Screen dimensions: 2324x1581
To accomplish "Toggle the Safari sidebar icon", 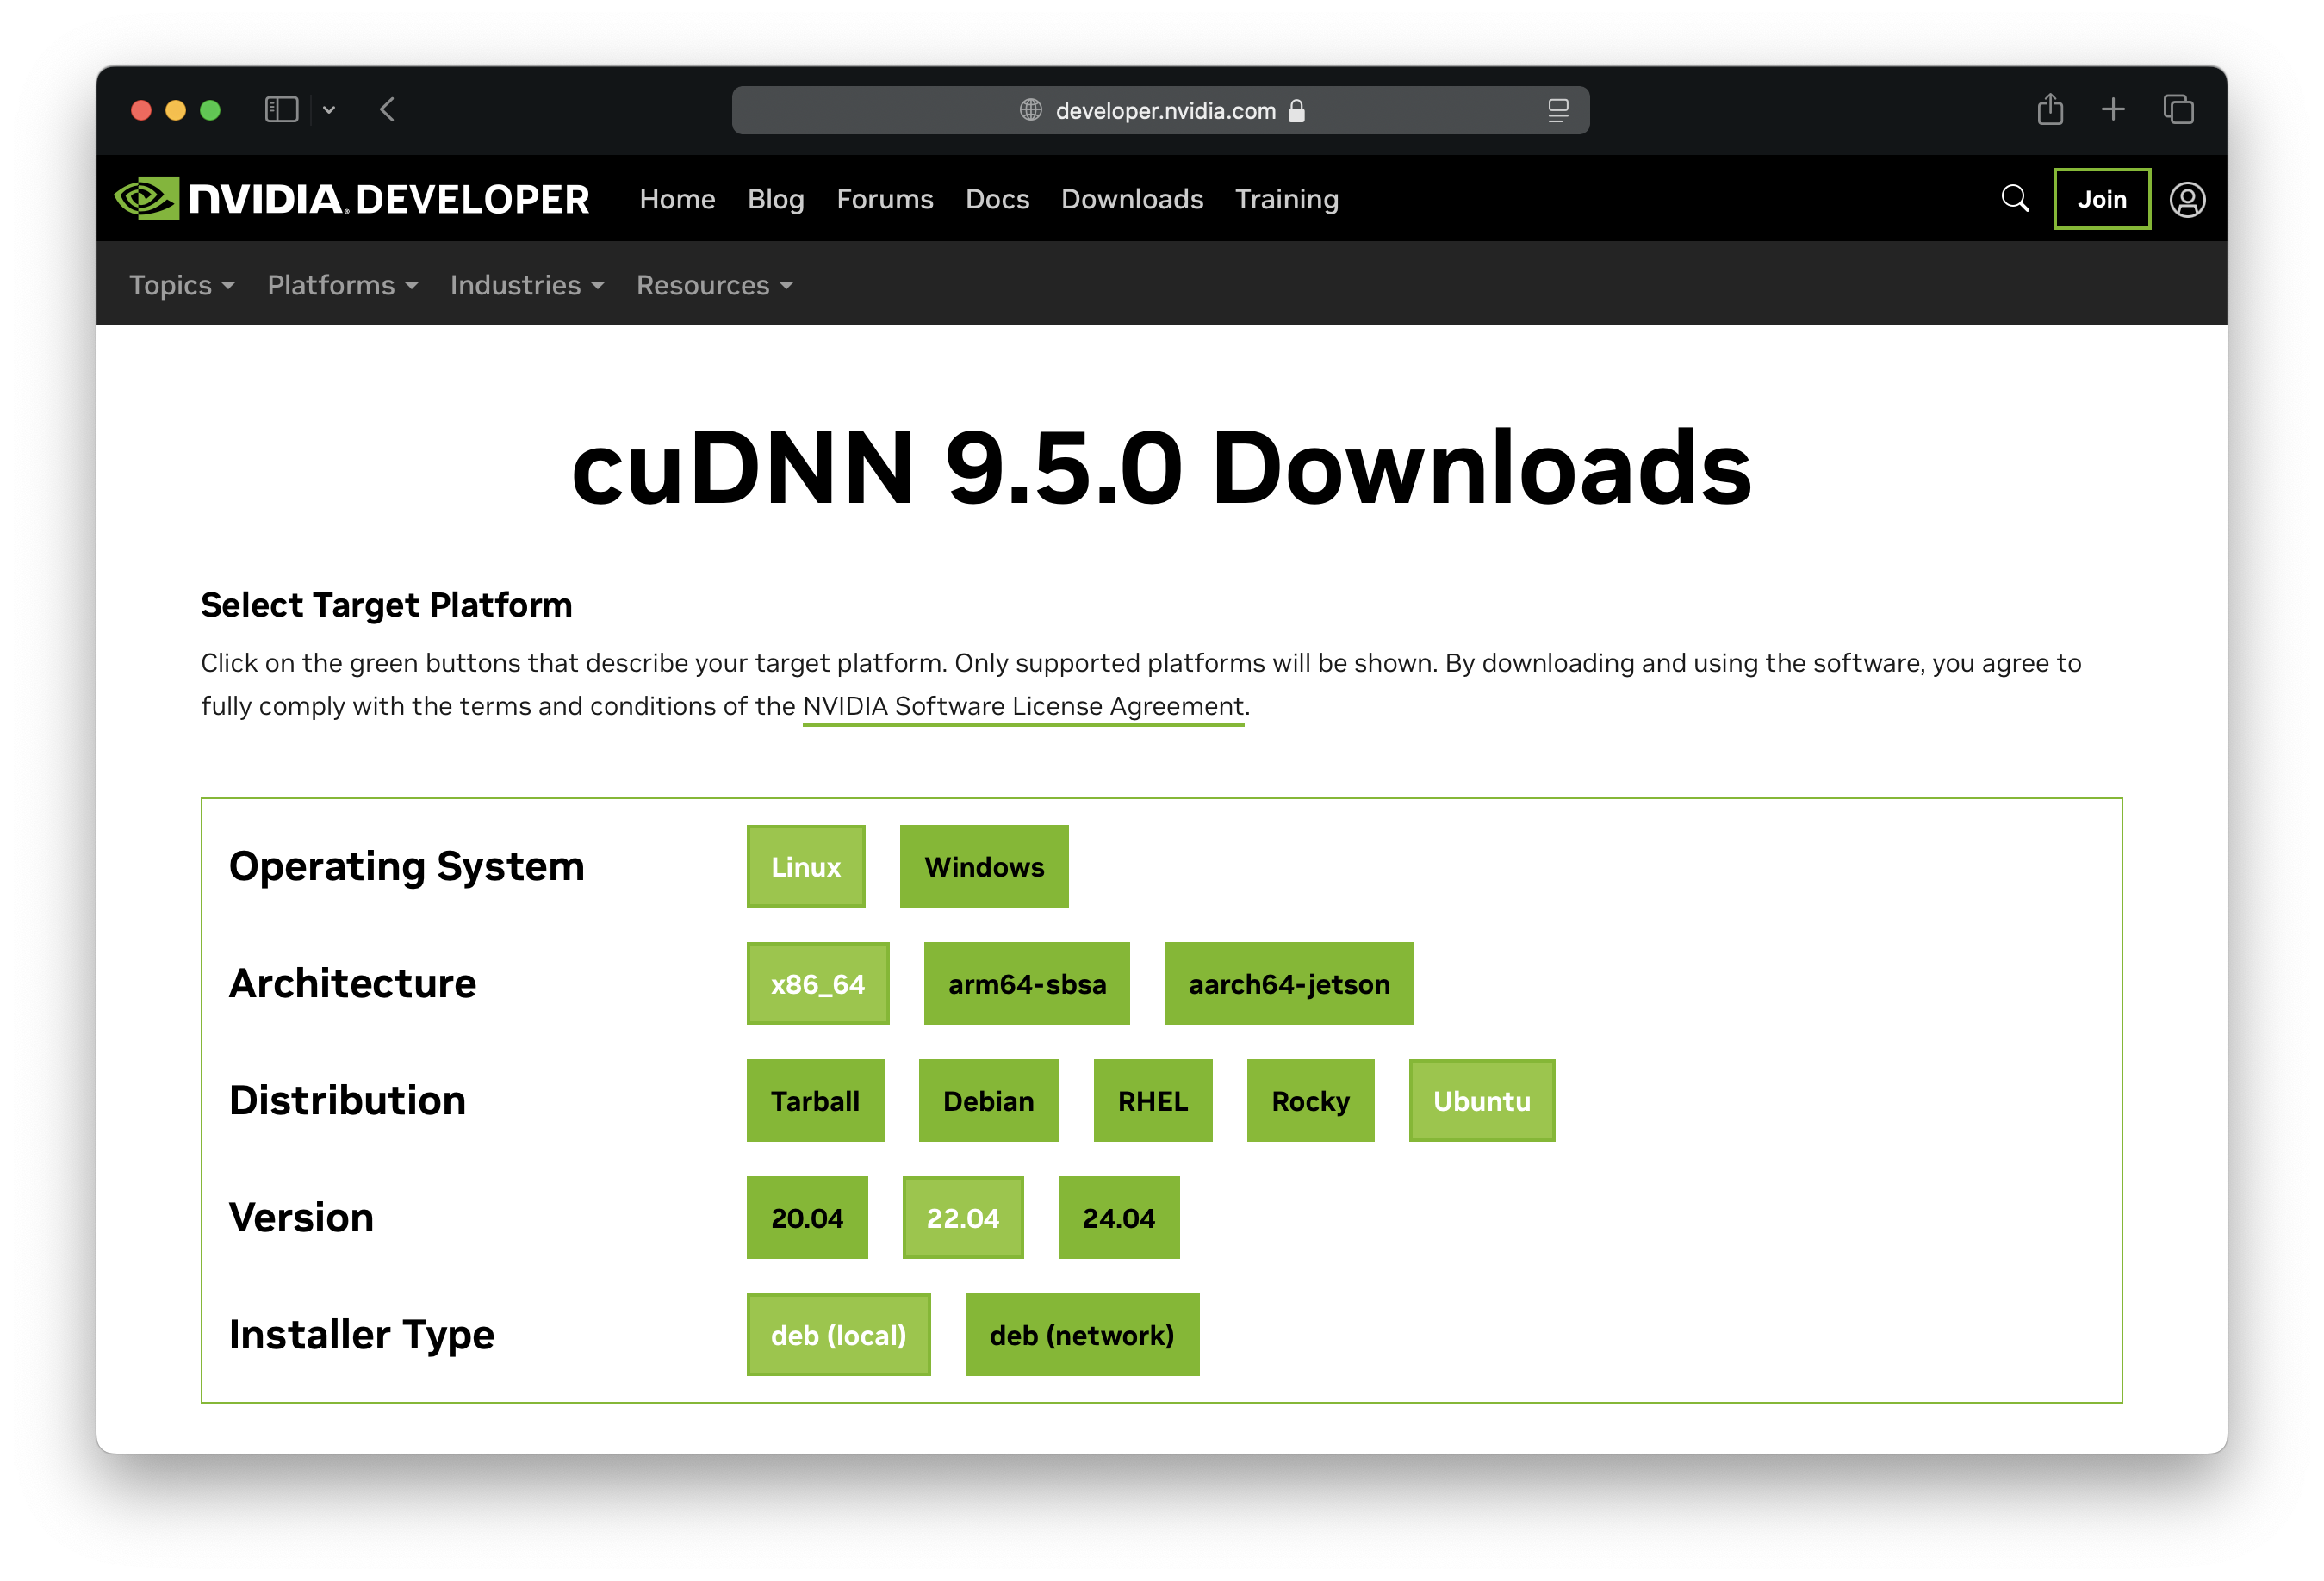I will [281, 109].
